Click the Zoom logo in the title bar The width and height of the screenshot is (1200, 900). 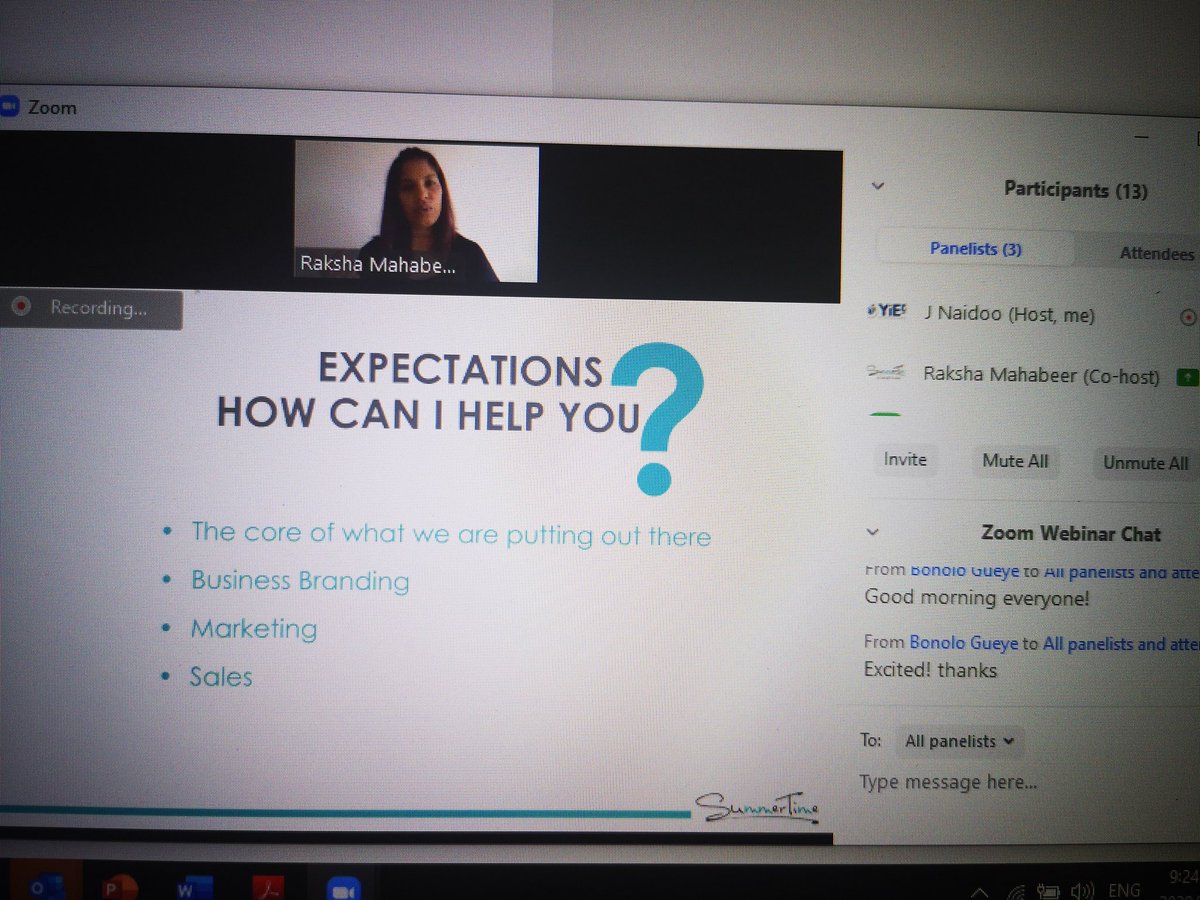coord(8,104)
